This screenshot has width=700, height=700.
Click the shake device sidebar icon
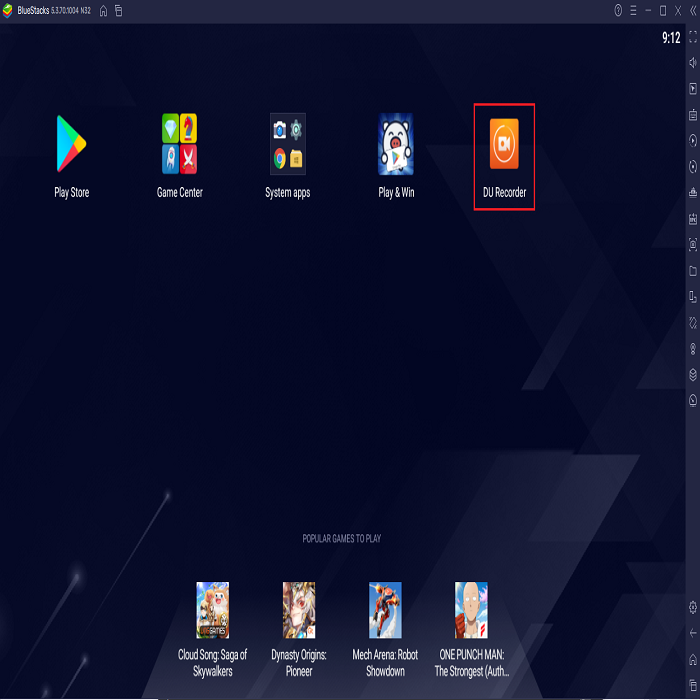point(693,322)
